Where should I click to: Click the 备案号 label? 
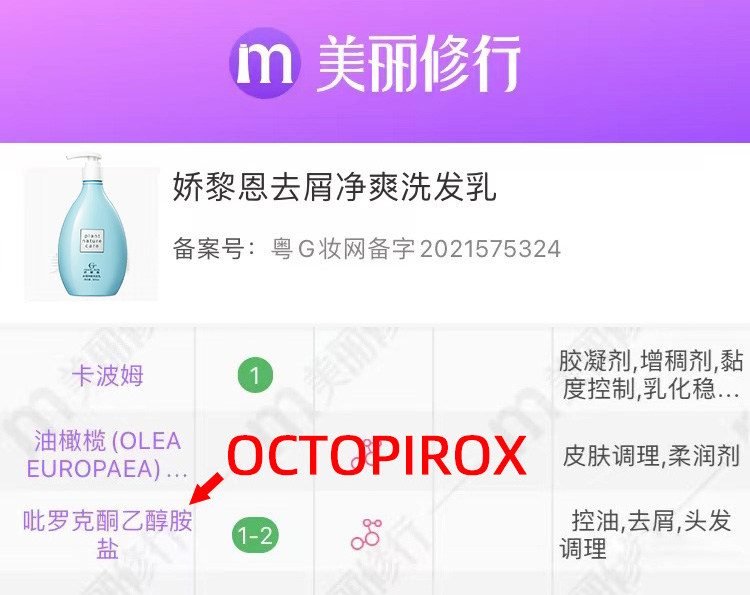click(208, 249)
